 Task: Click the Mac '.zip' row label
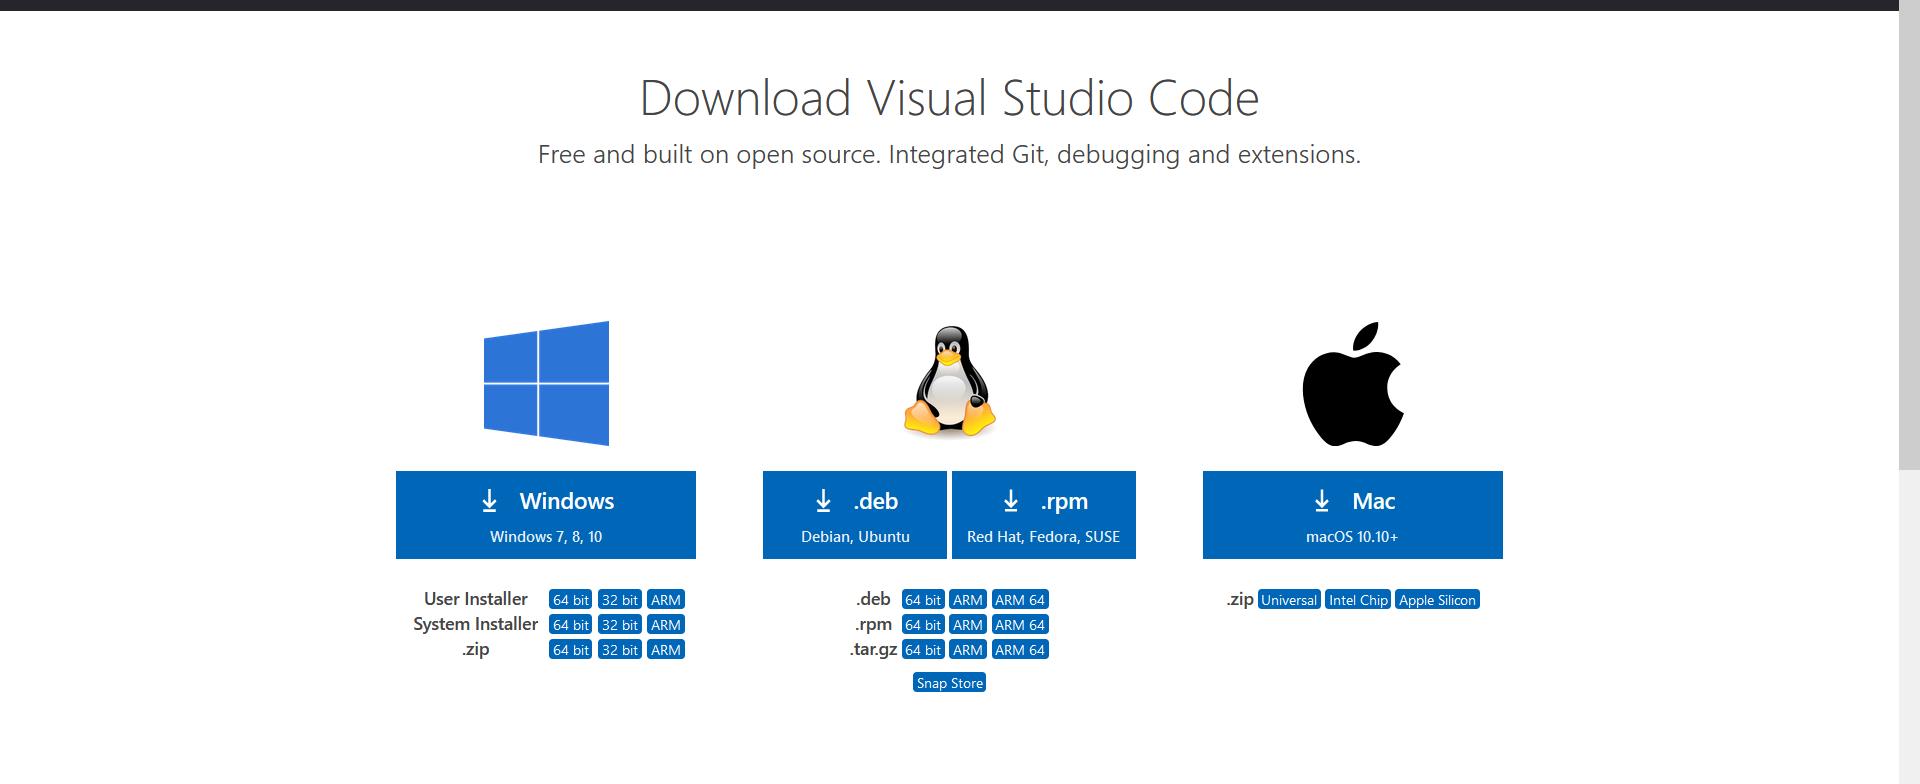coord(1240,600)
